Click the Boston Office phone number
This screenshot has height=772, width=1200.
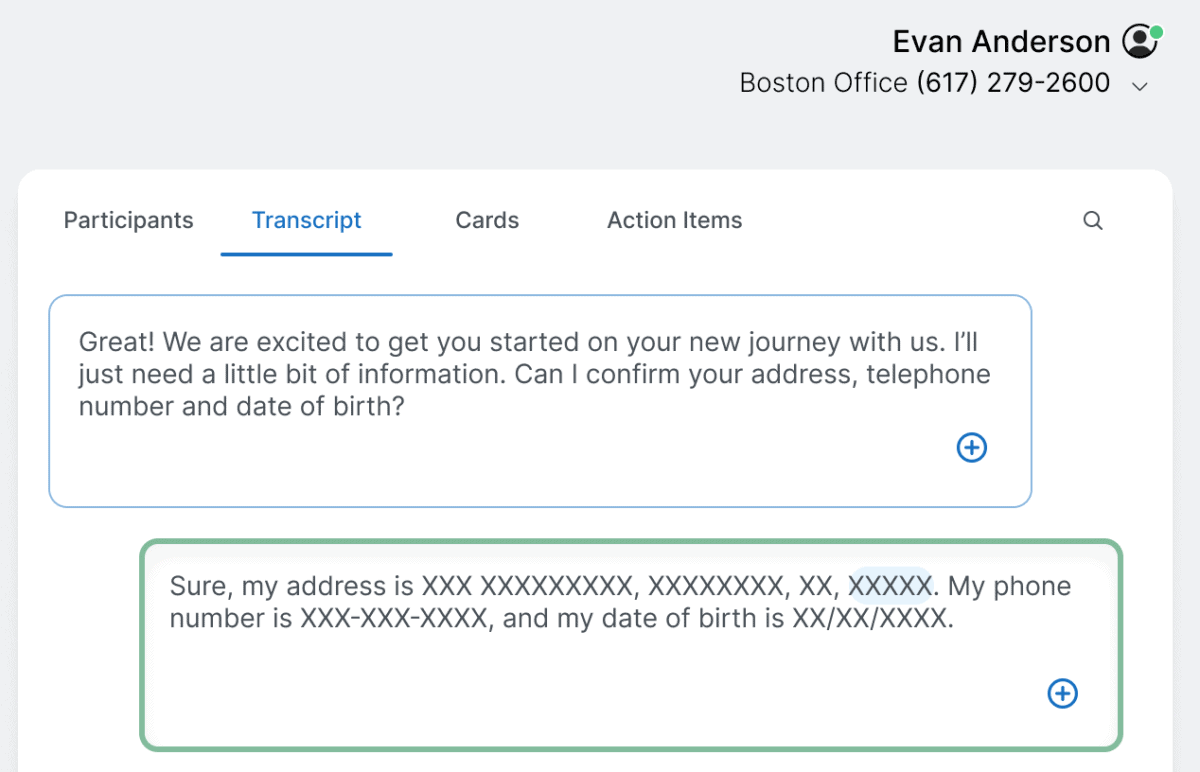(1013, 82)
